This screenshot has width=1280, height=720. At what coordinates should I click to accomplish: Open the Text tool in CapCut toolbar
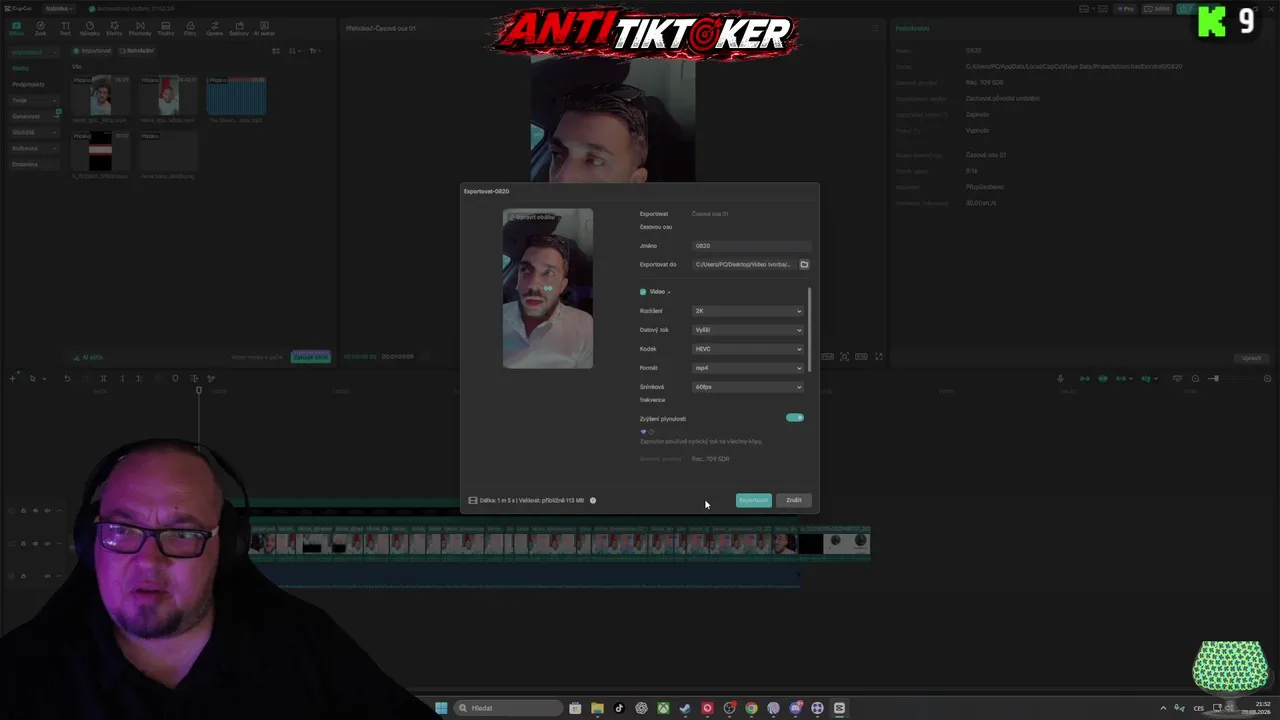65,28
